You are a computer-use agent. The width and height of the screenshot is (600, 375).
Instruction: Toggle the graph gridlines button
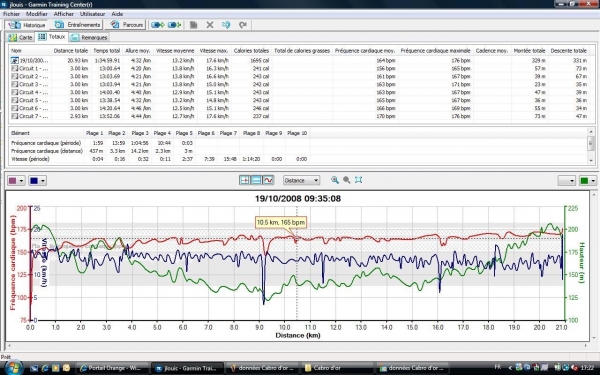(x=245, y=180)
